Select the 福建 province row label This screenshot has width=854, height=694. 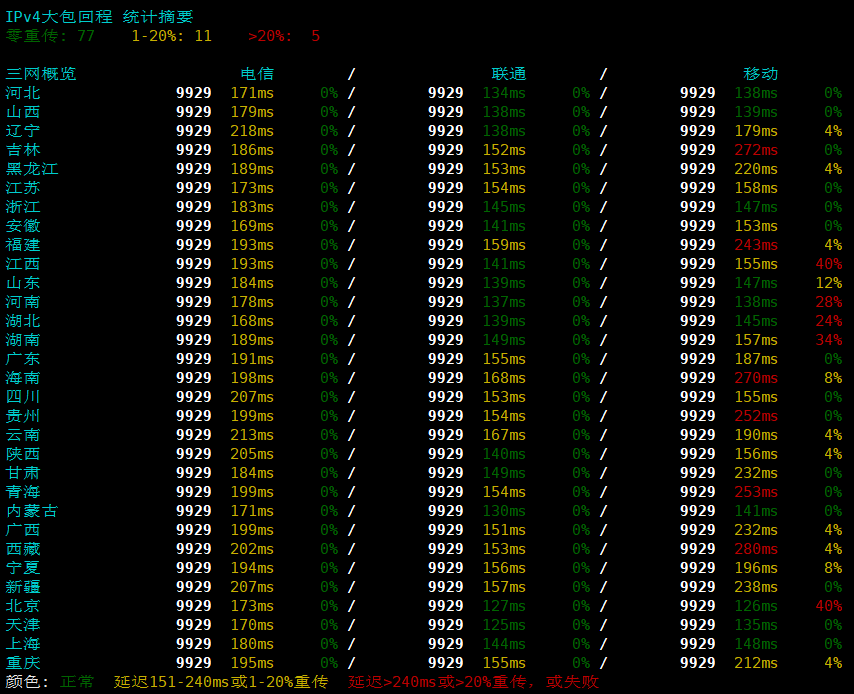click(x=23, y=245)
